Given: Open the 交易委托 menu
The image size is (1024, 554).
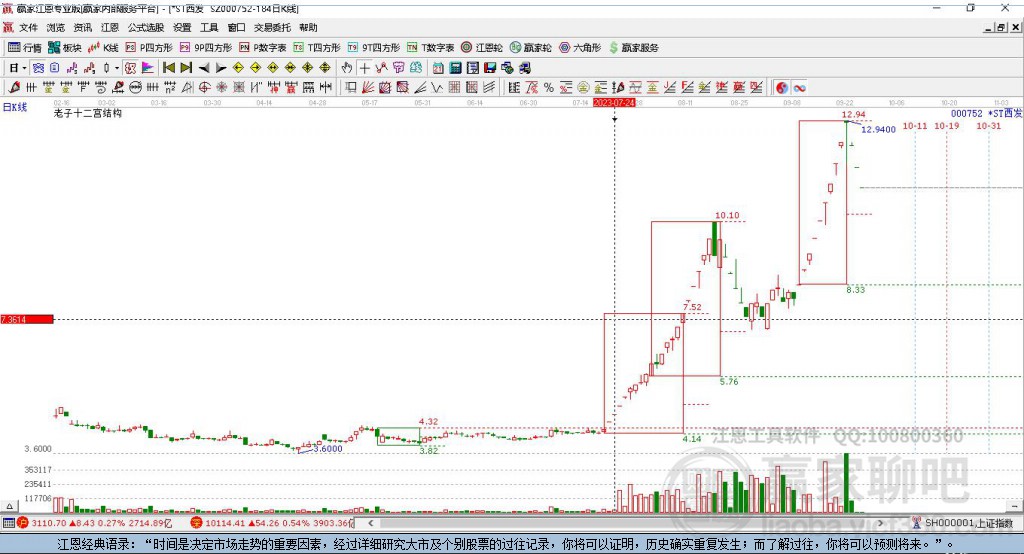Looking at the screenshot, I should tap(272, 27).
